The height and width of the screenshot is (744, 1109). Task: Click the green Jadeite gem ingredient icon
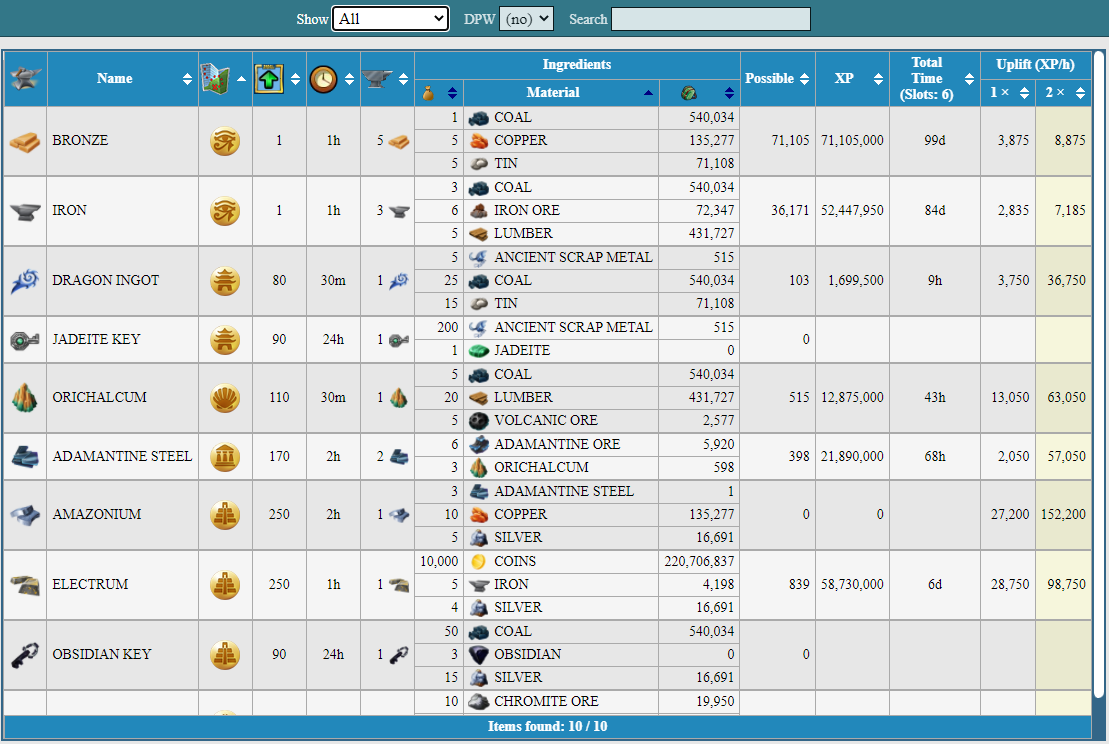point(479,351)
